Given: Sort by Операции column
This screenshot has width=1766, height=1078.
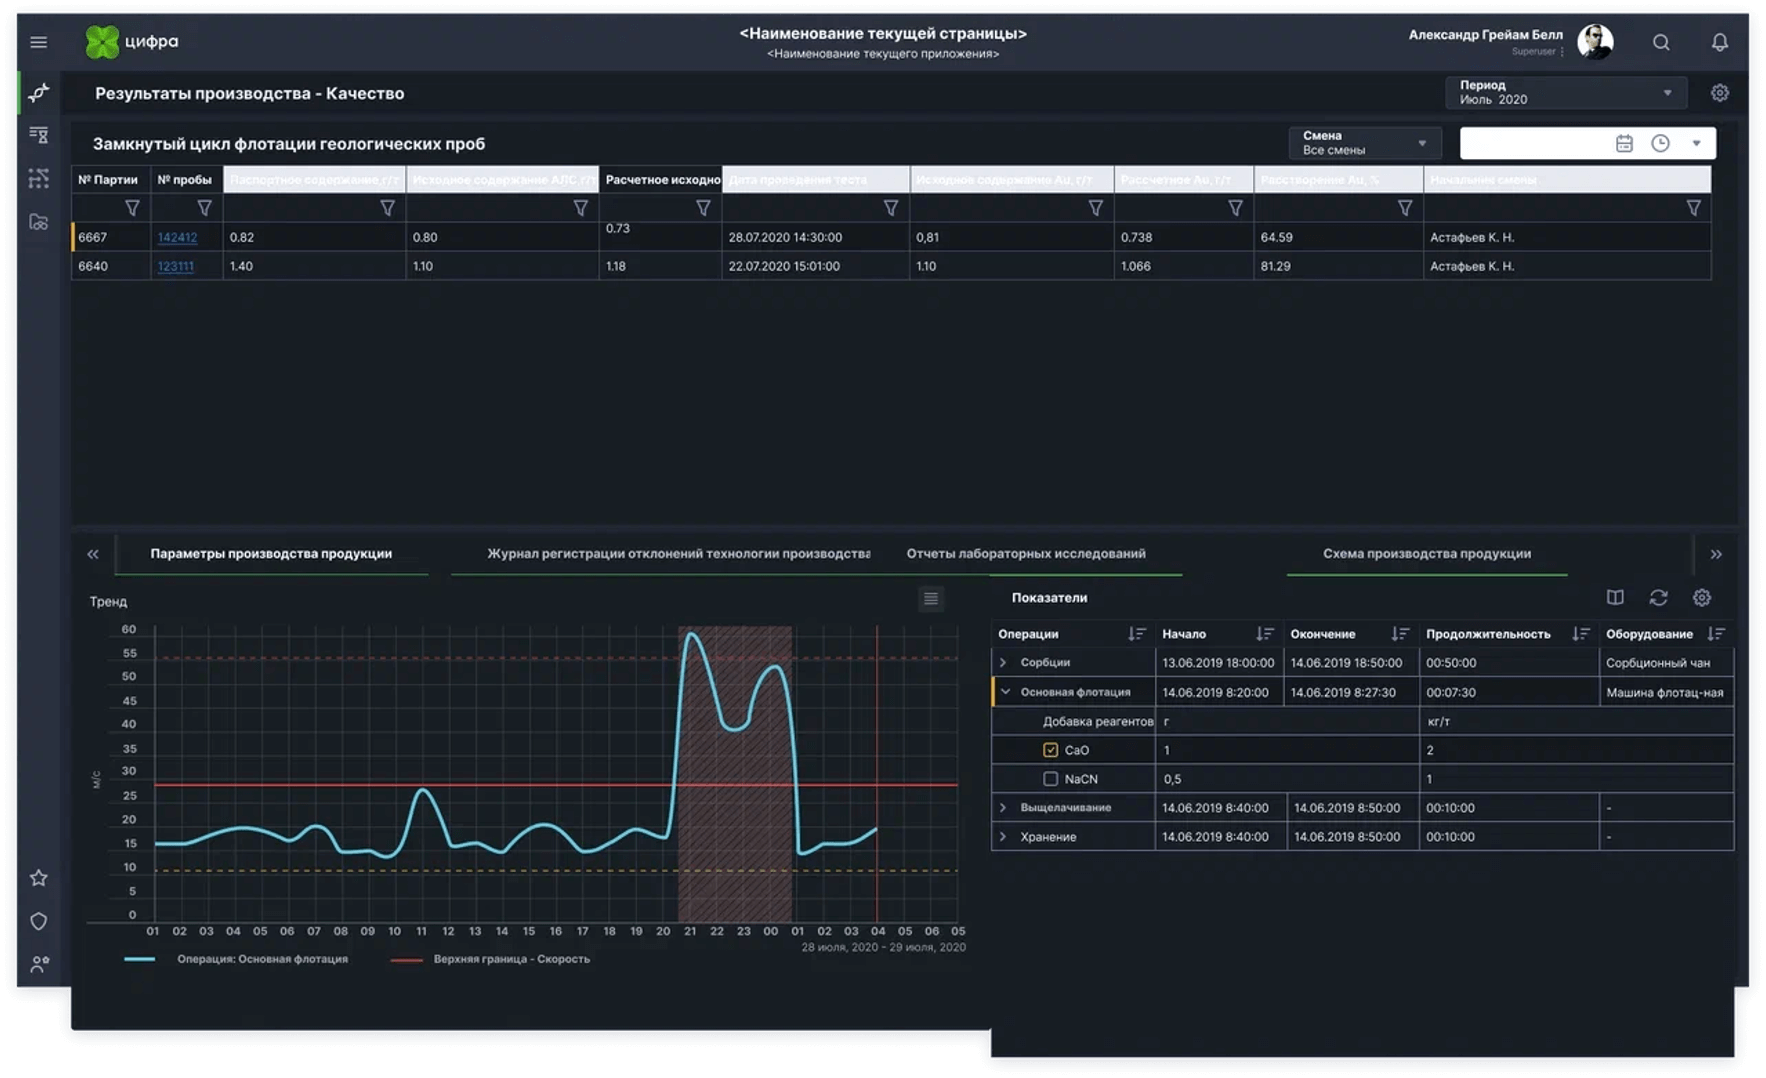Looking at the screenshot, I should coord(1136,634).
